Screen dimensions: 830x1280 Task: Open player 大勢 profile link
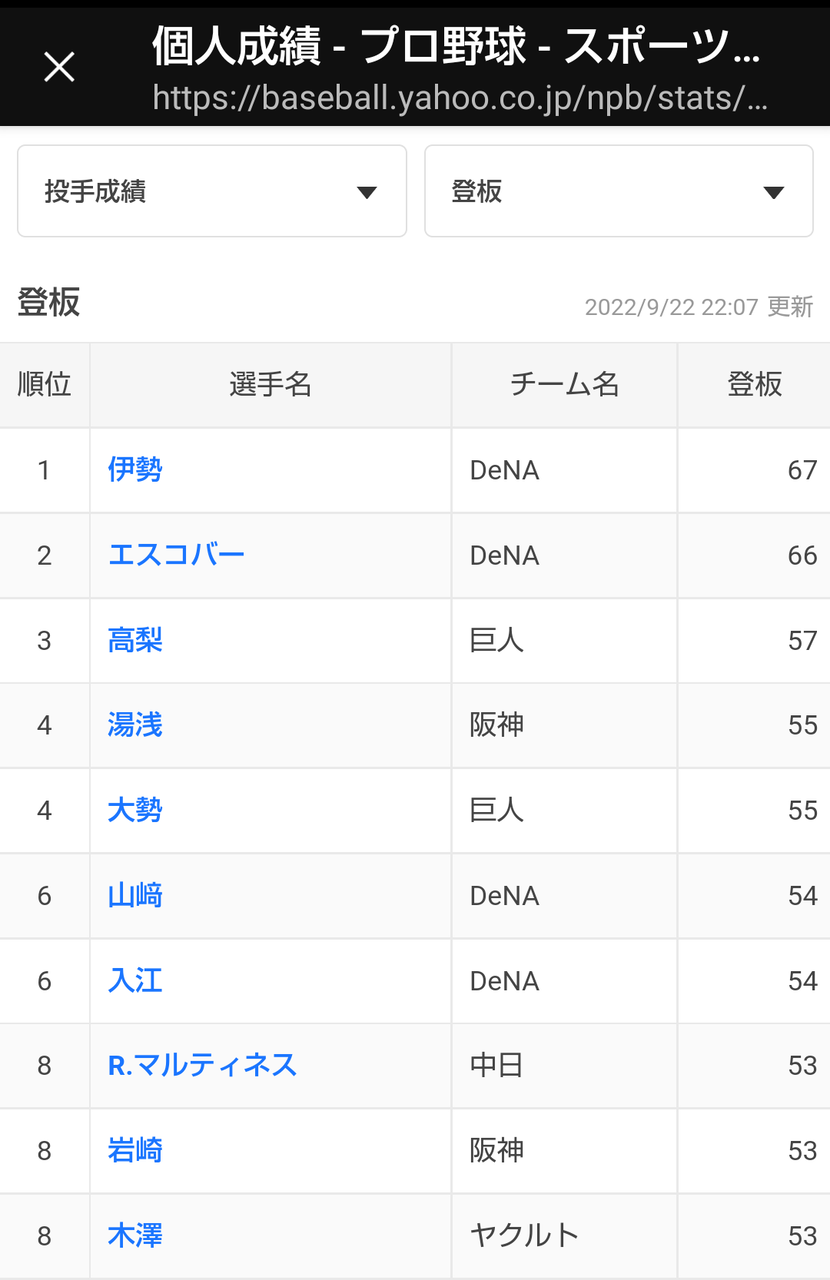click(135, 810)
